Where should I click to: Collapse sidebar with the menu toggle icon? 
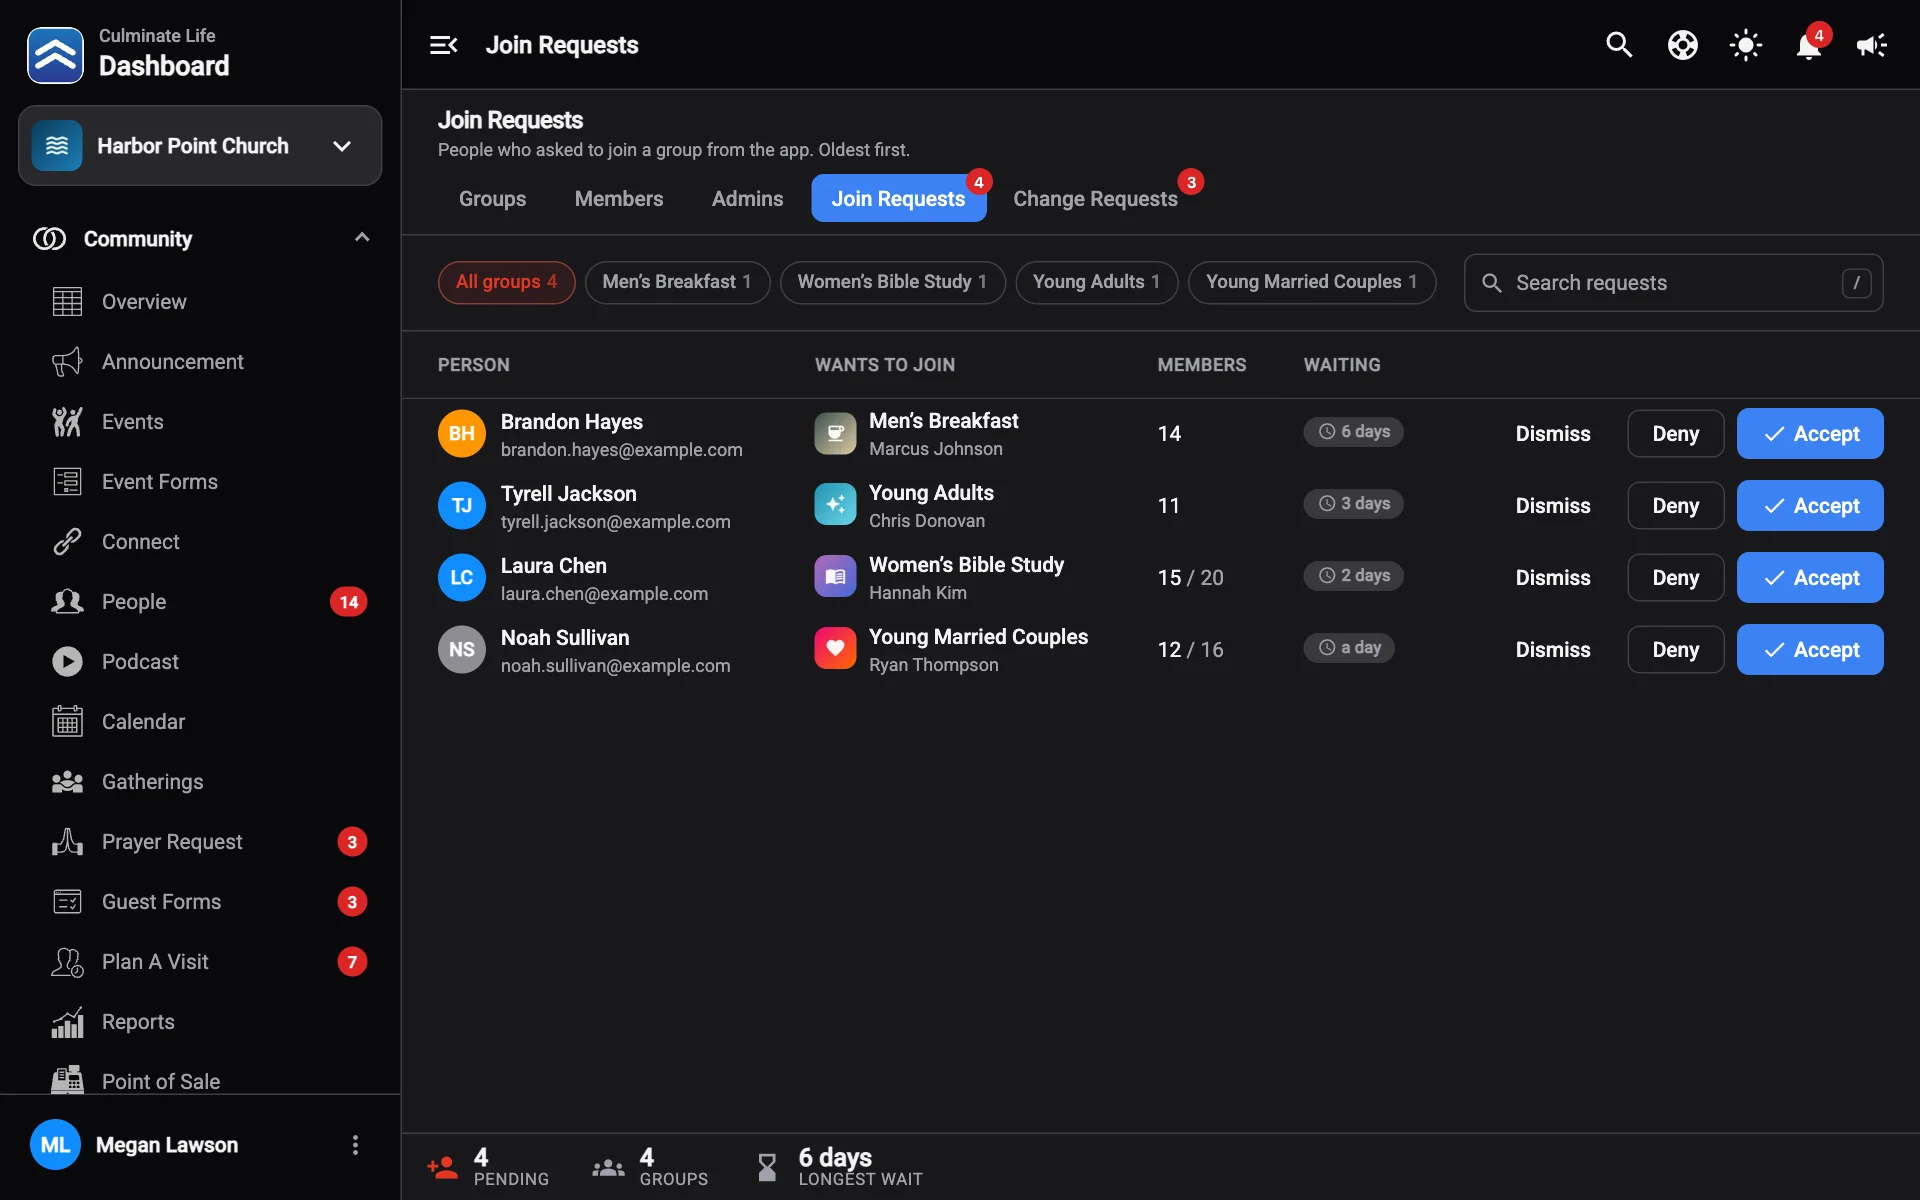pos(443,45)
